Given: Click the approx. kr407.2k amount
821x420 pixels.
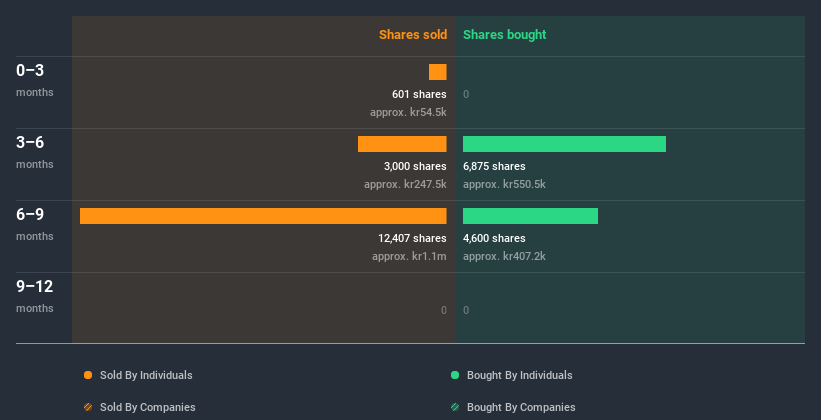Looking at the screenshot, I should point(504,256).
